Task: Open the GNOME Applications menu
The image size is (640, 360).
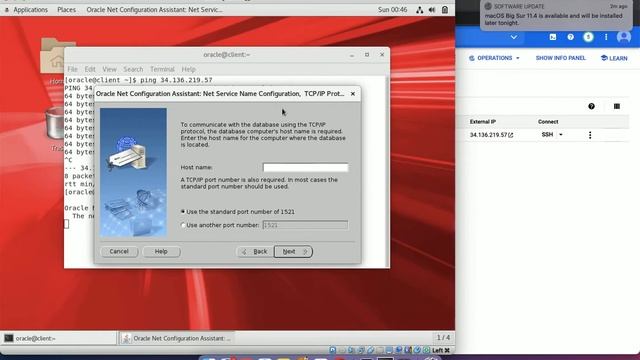Action: click(x=31, y=9)
